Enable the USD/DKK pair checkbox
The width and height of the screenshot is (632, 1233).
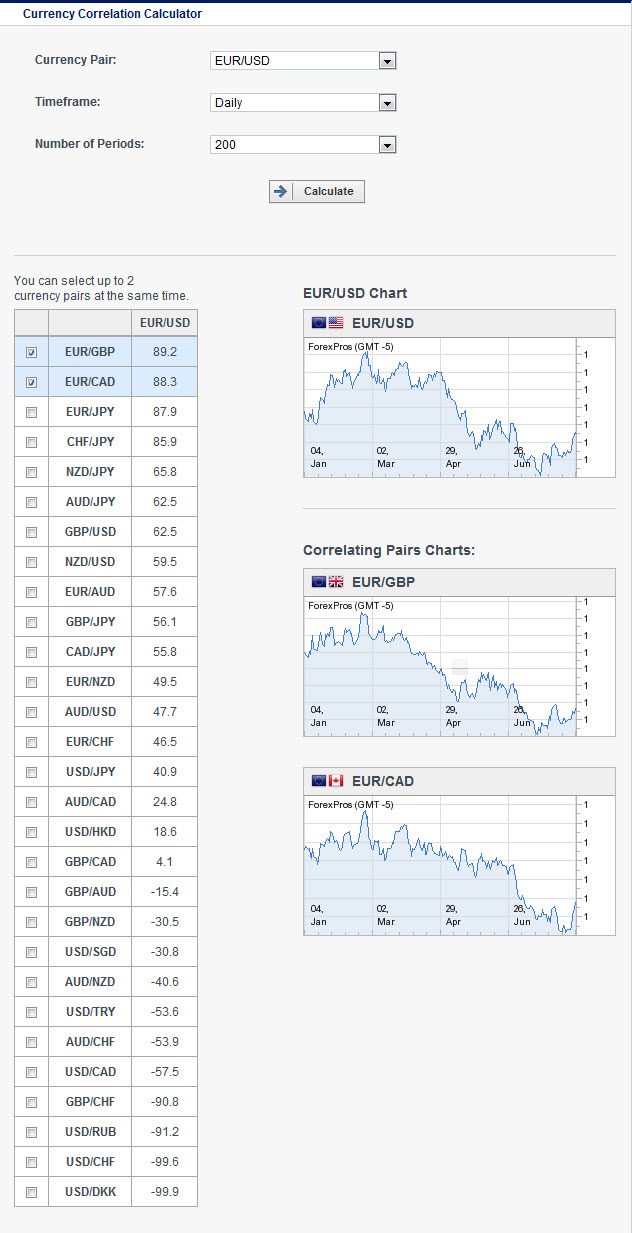click(x=32, y=1192)
